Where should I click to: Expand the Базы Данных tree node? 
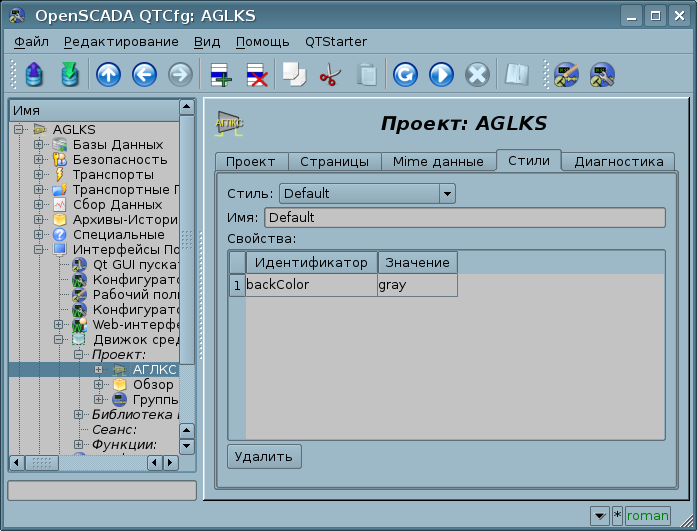click(x=39, y=144)
